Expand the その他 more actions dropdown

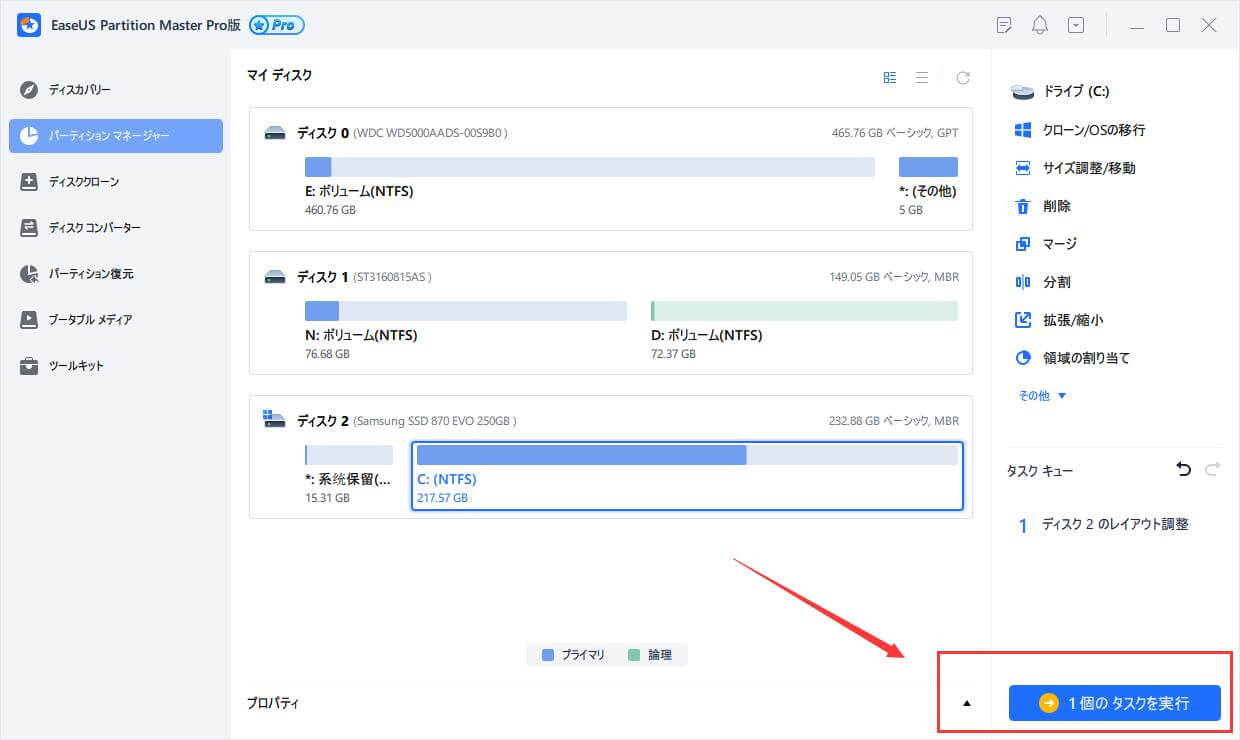coord(1042,396)
